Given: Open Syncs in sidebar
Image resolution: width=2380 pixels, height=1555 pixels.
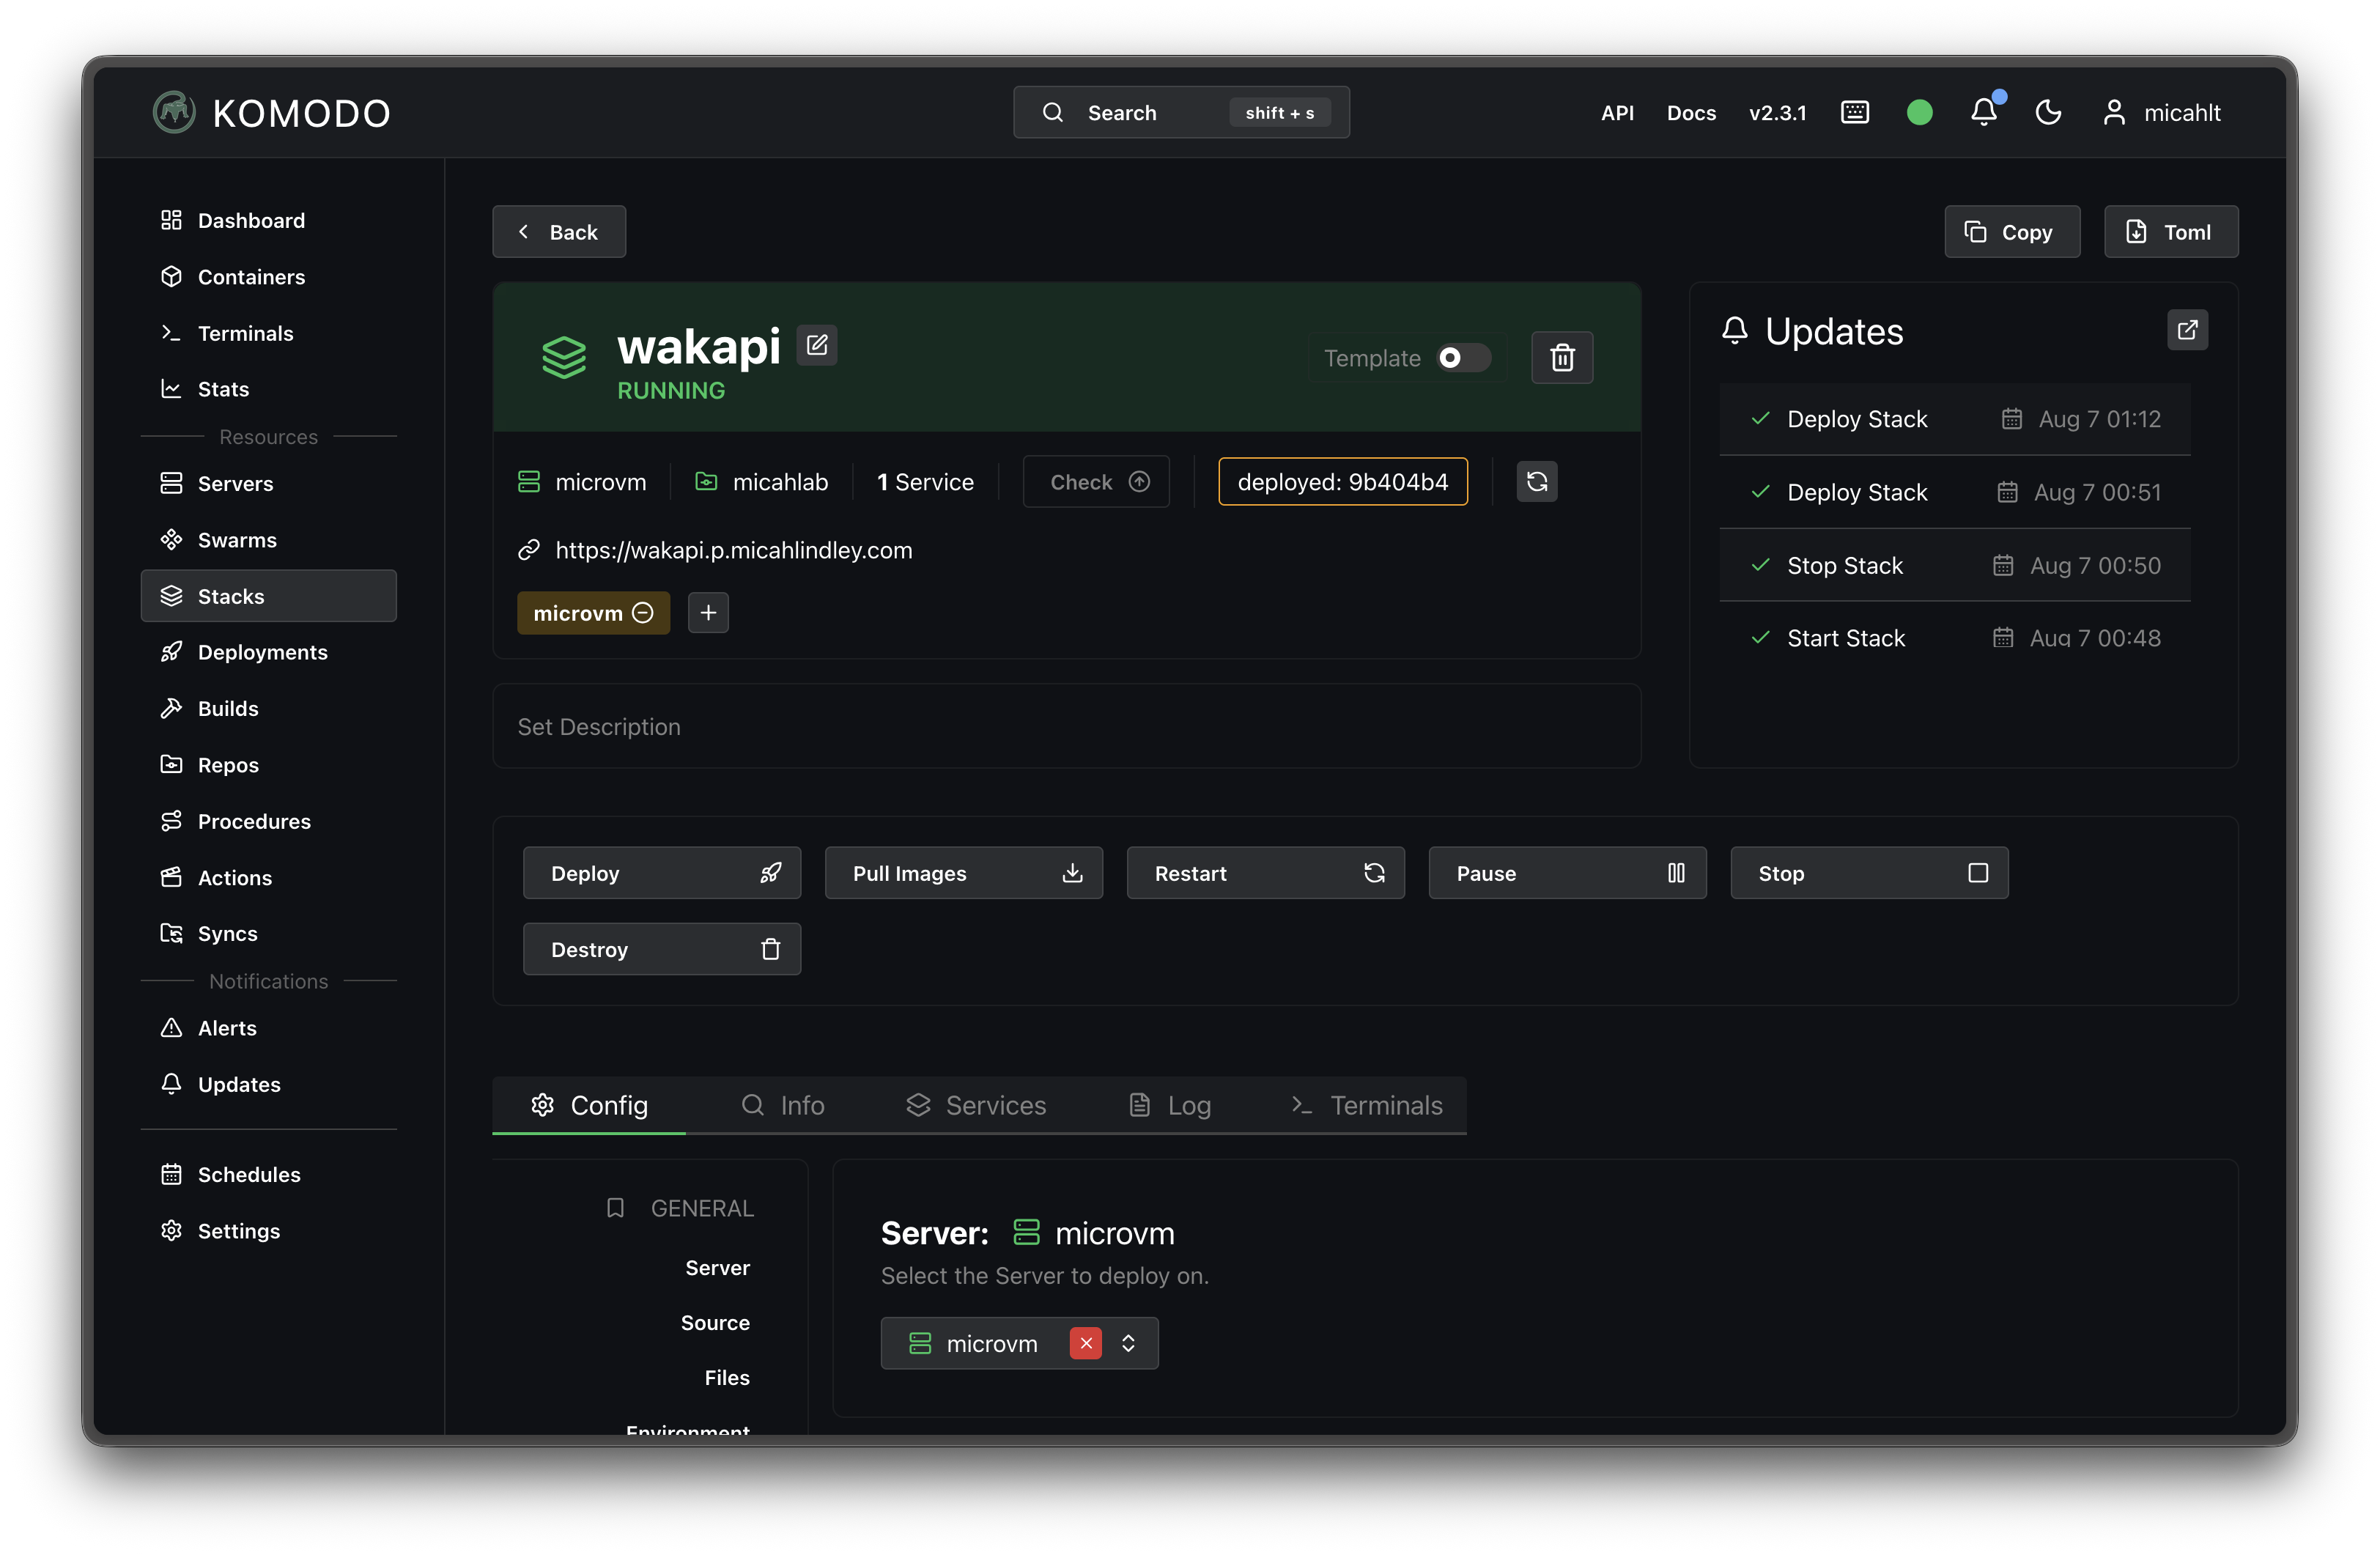Looking at the screenshot, I should (x=268, y=934).
